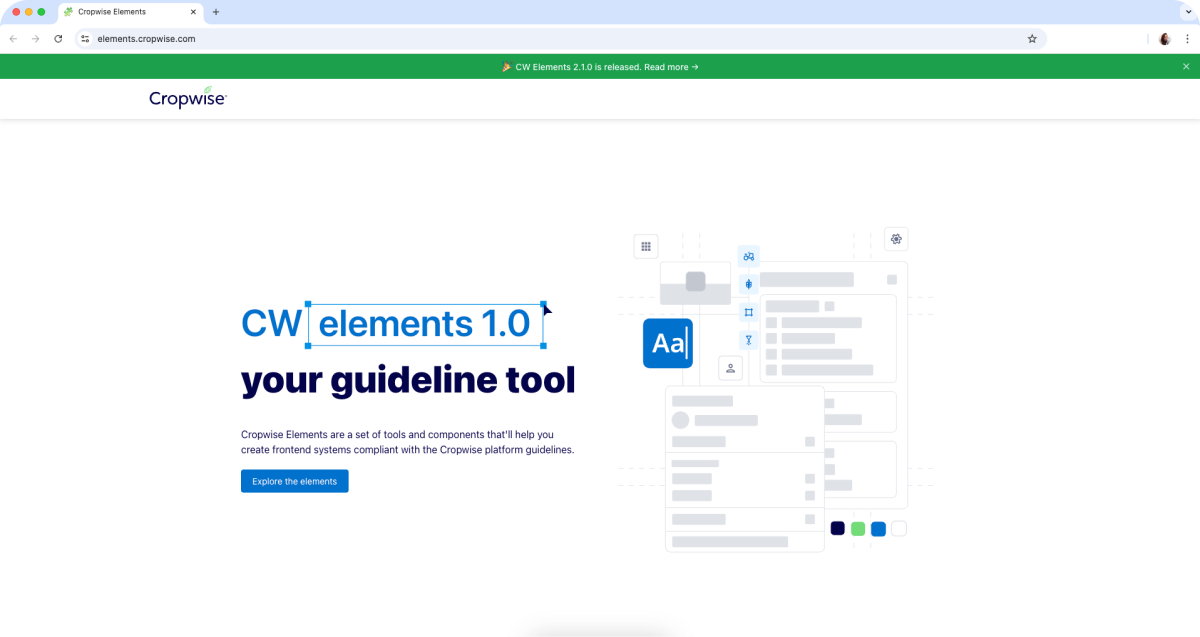This screenshot has width=1200, height=637.
Task: Click the party popper icon in the banner
Action: pyautogui.click(x=507, y=67)
